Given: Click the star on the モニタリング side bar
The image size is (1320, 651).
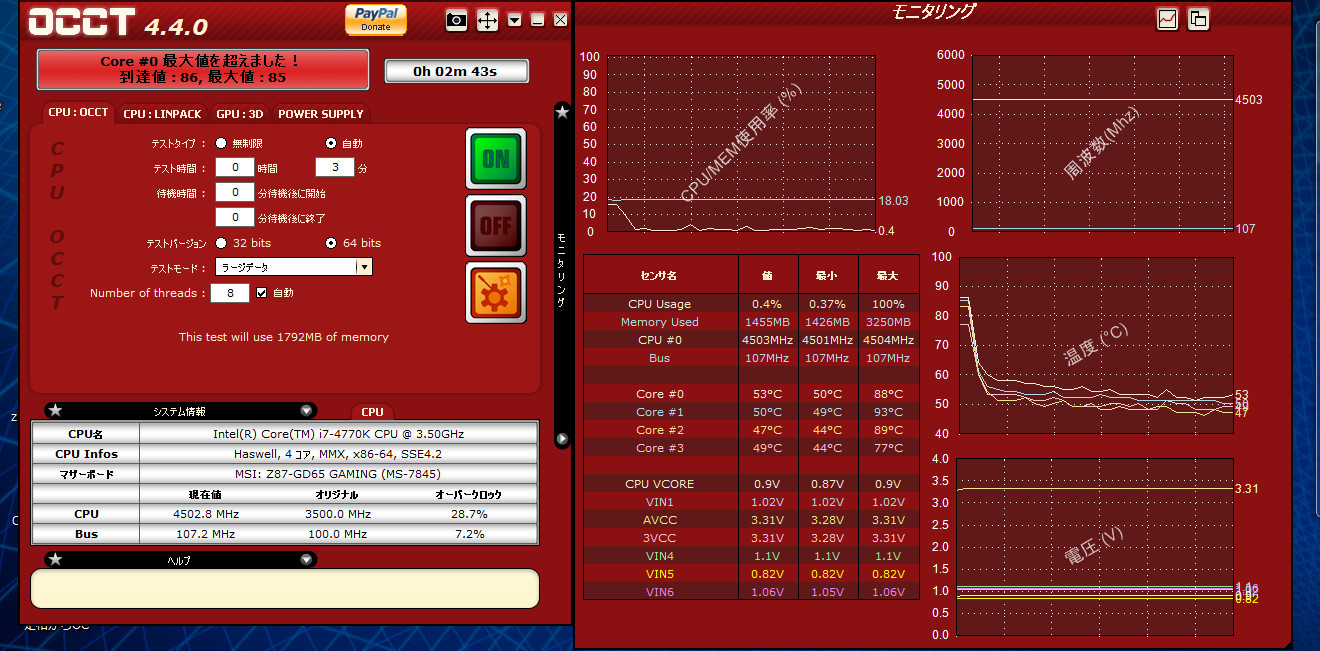Looking at the screenshot, I should pos(562,113).
